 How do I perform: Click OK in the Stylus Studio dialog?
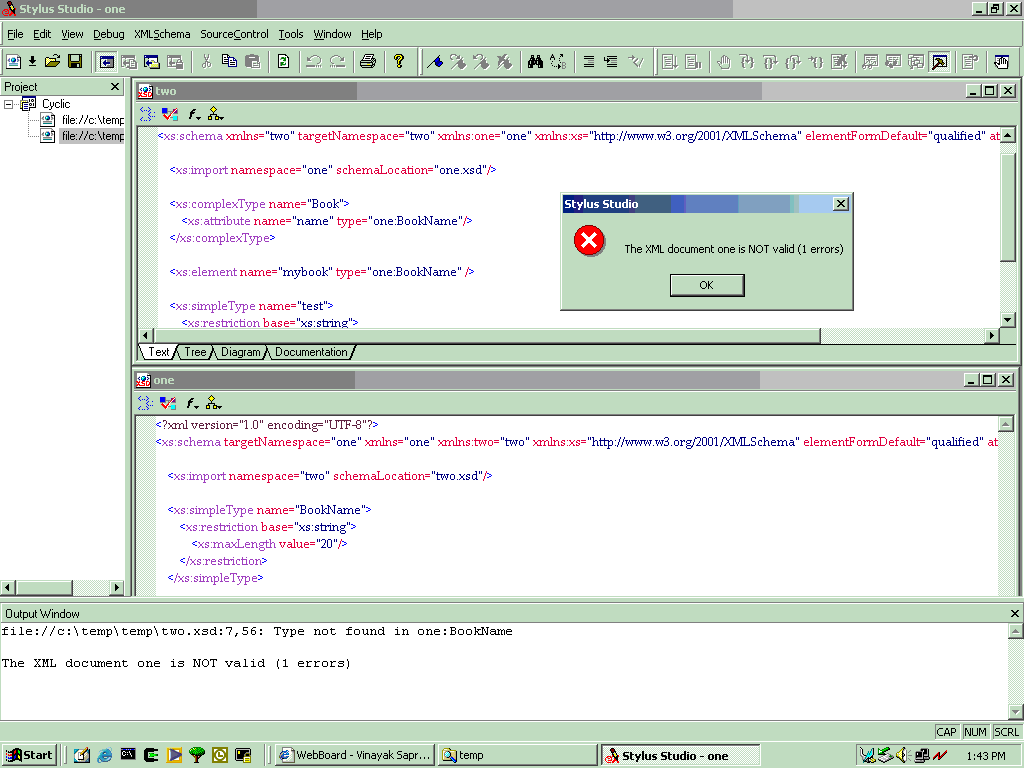tap(707, 285)
